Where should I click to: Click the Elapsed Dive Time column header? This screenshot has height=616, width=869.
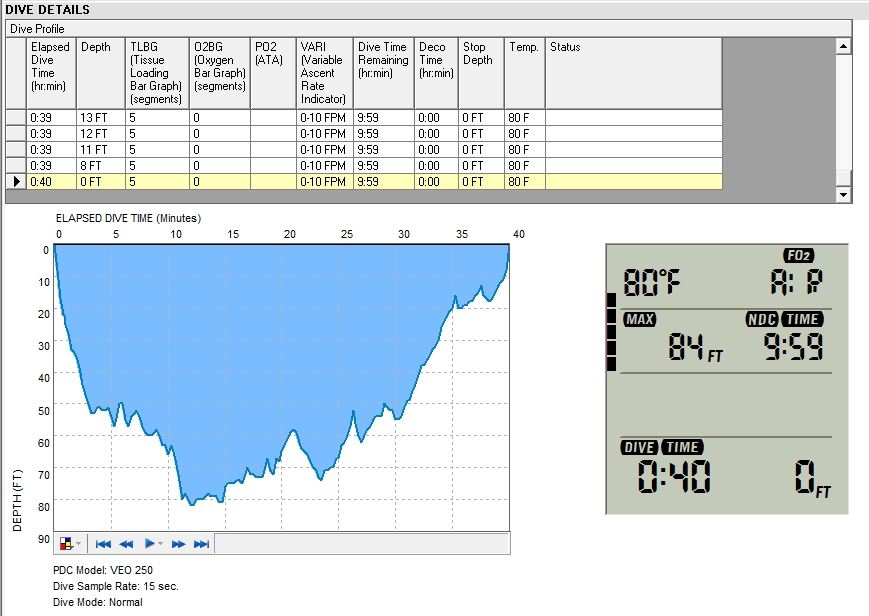tap(51, 73)
